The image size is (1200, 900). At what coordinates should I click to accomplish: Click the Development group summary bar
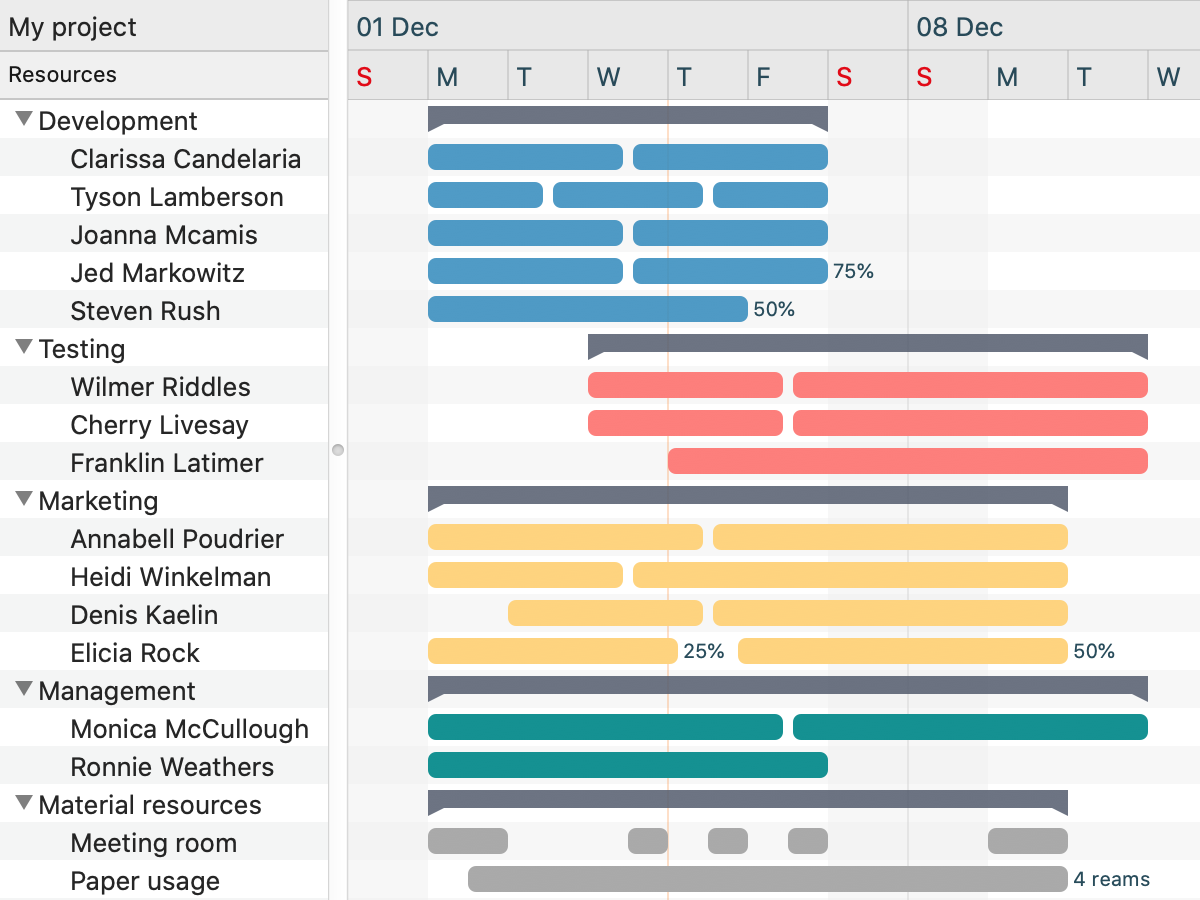[x=627, y=115]
